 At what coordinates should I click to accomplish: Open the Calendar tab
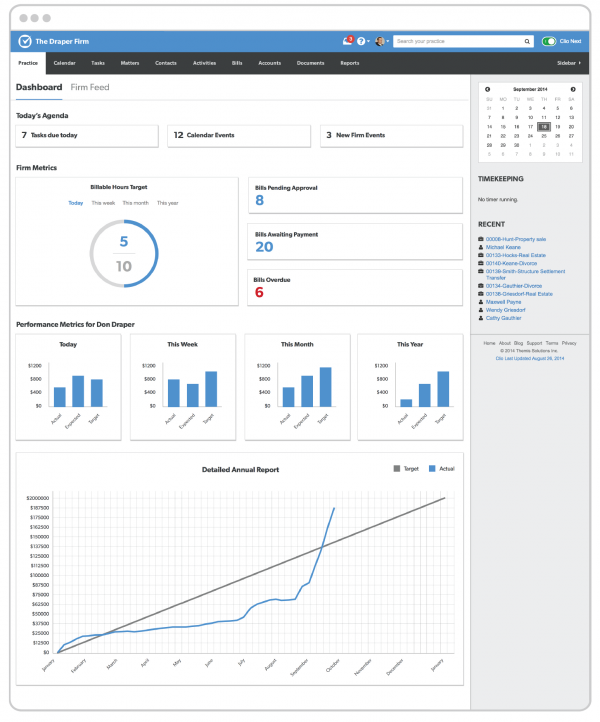pyautogui.click(x=64, y=63)
